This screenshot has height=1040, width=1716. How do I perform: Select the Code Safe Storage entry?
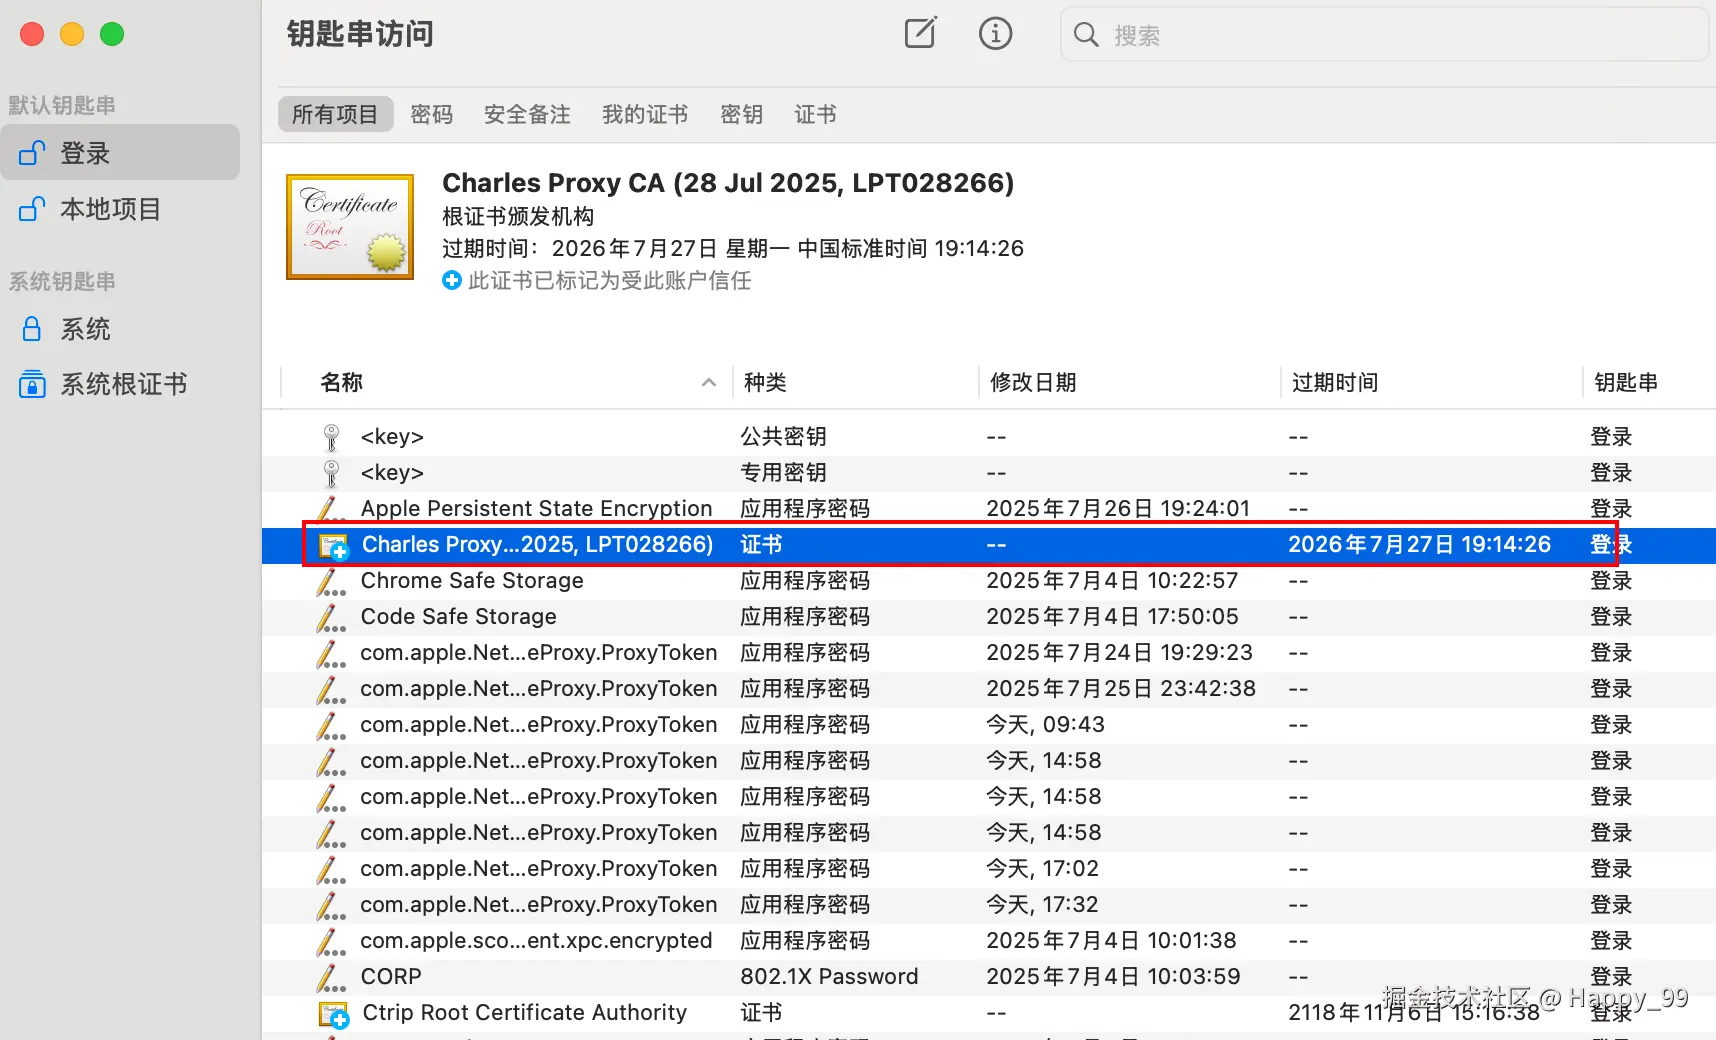(458, 617)
